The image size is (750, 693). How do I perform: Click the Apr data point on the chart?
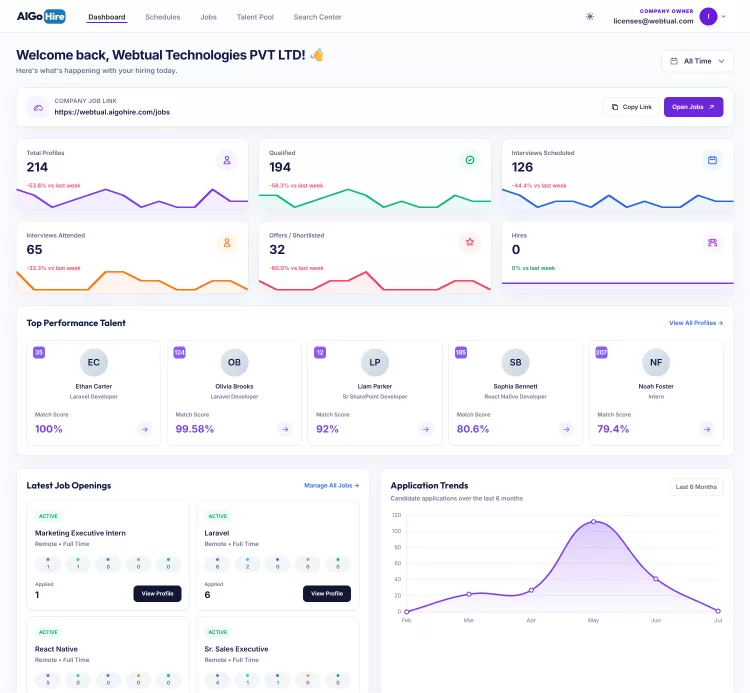[x=531, y=590]
